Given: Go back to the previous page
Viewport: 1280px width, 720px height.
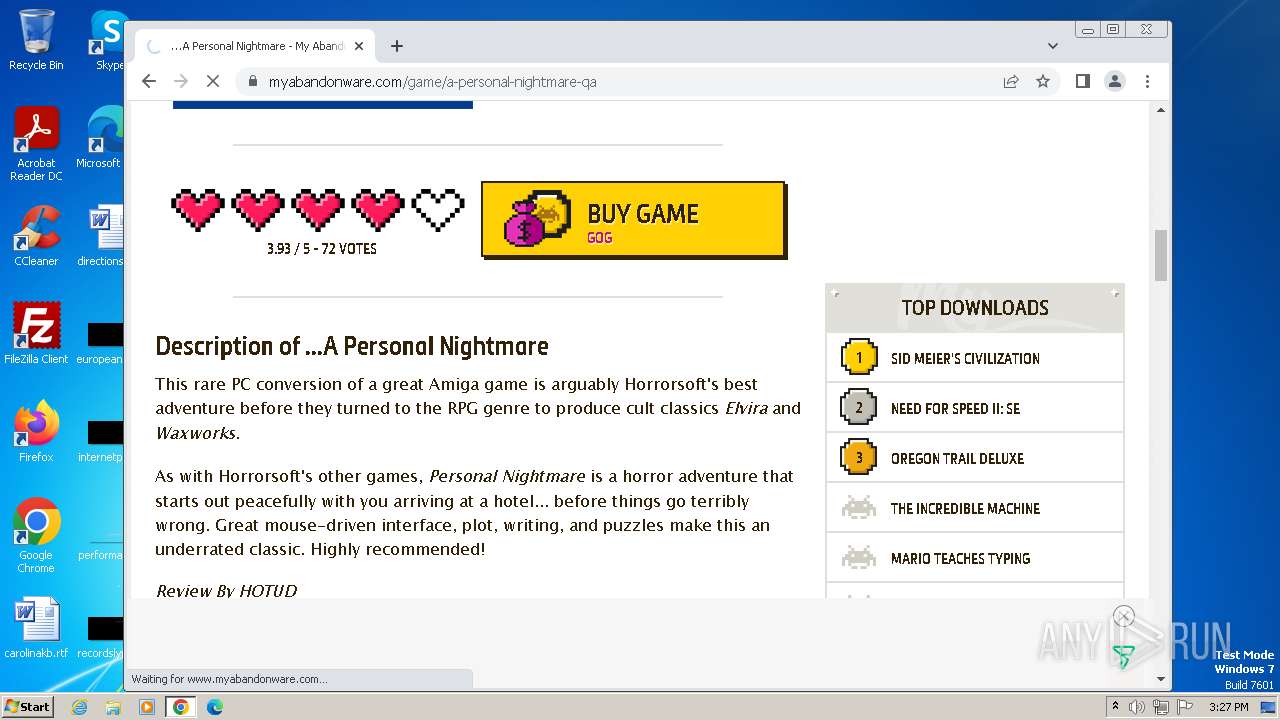Looking at the screenshot, I should pos(149,81).
